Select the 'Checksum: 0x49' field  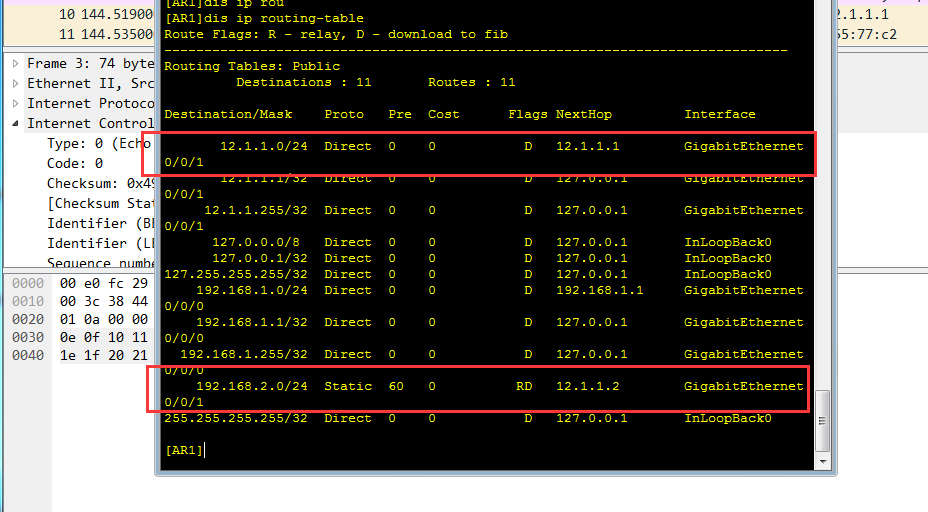point(101,183)
